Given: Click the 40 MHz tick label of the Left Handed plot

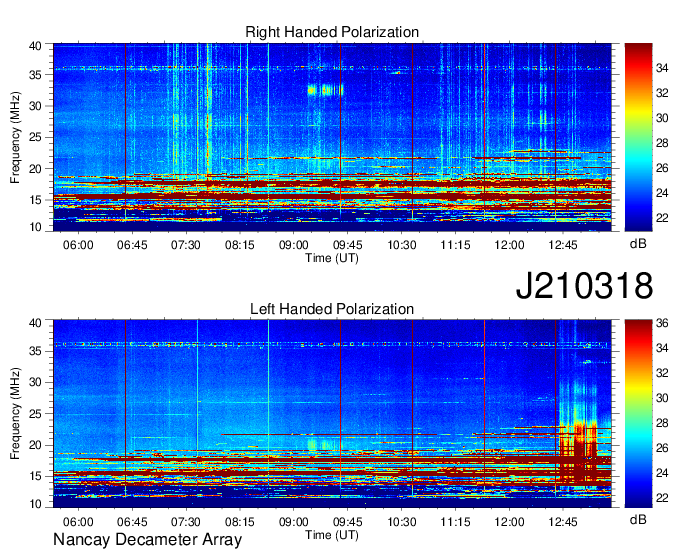Looking at the screenshot, I should [35, 323].
